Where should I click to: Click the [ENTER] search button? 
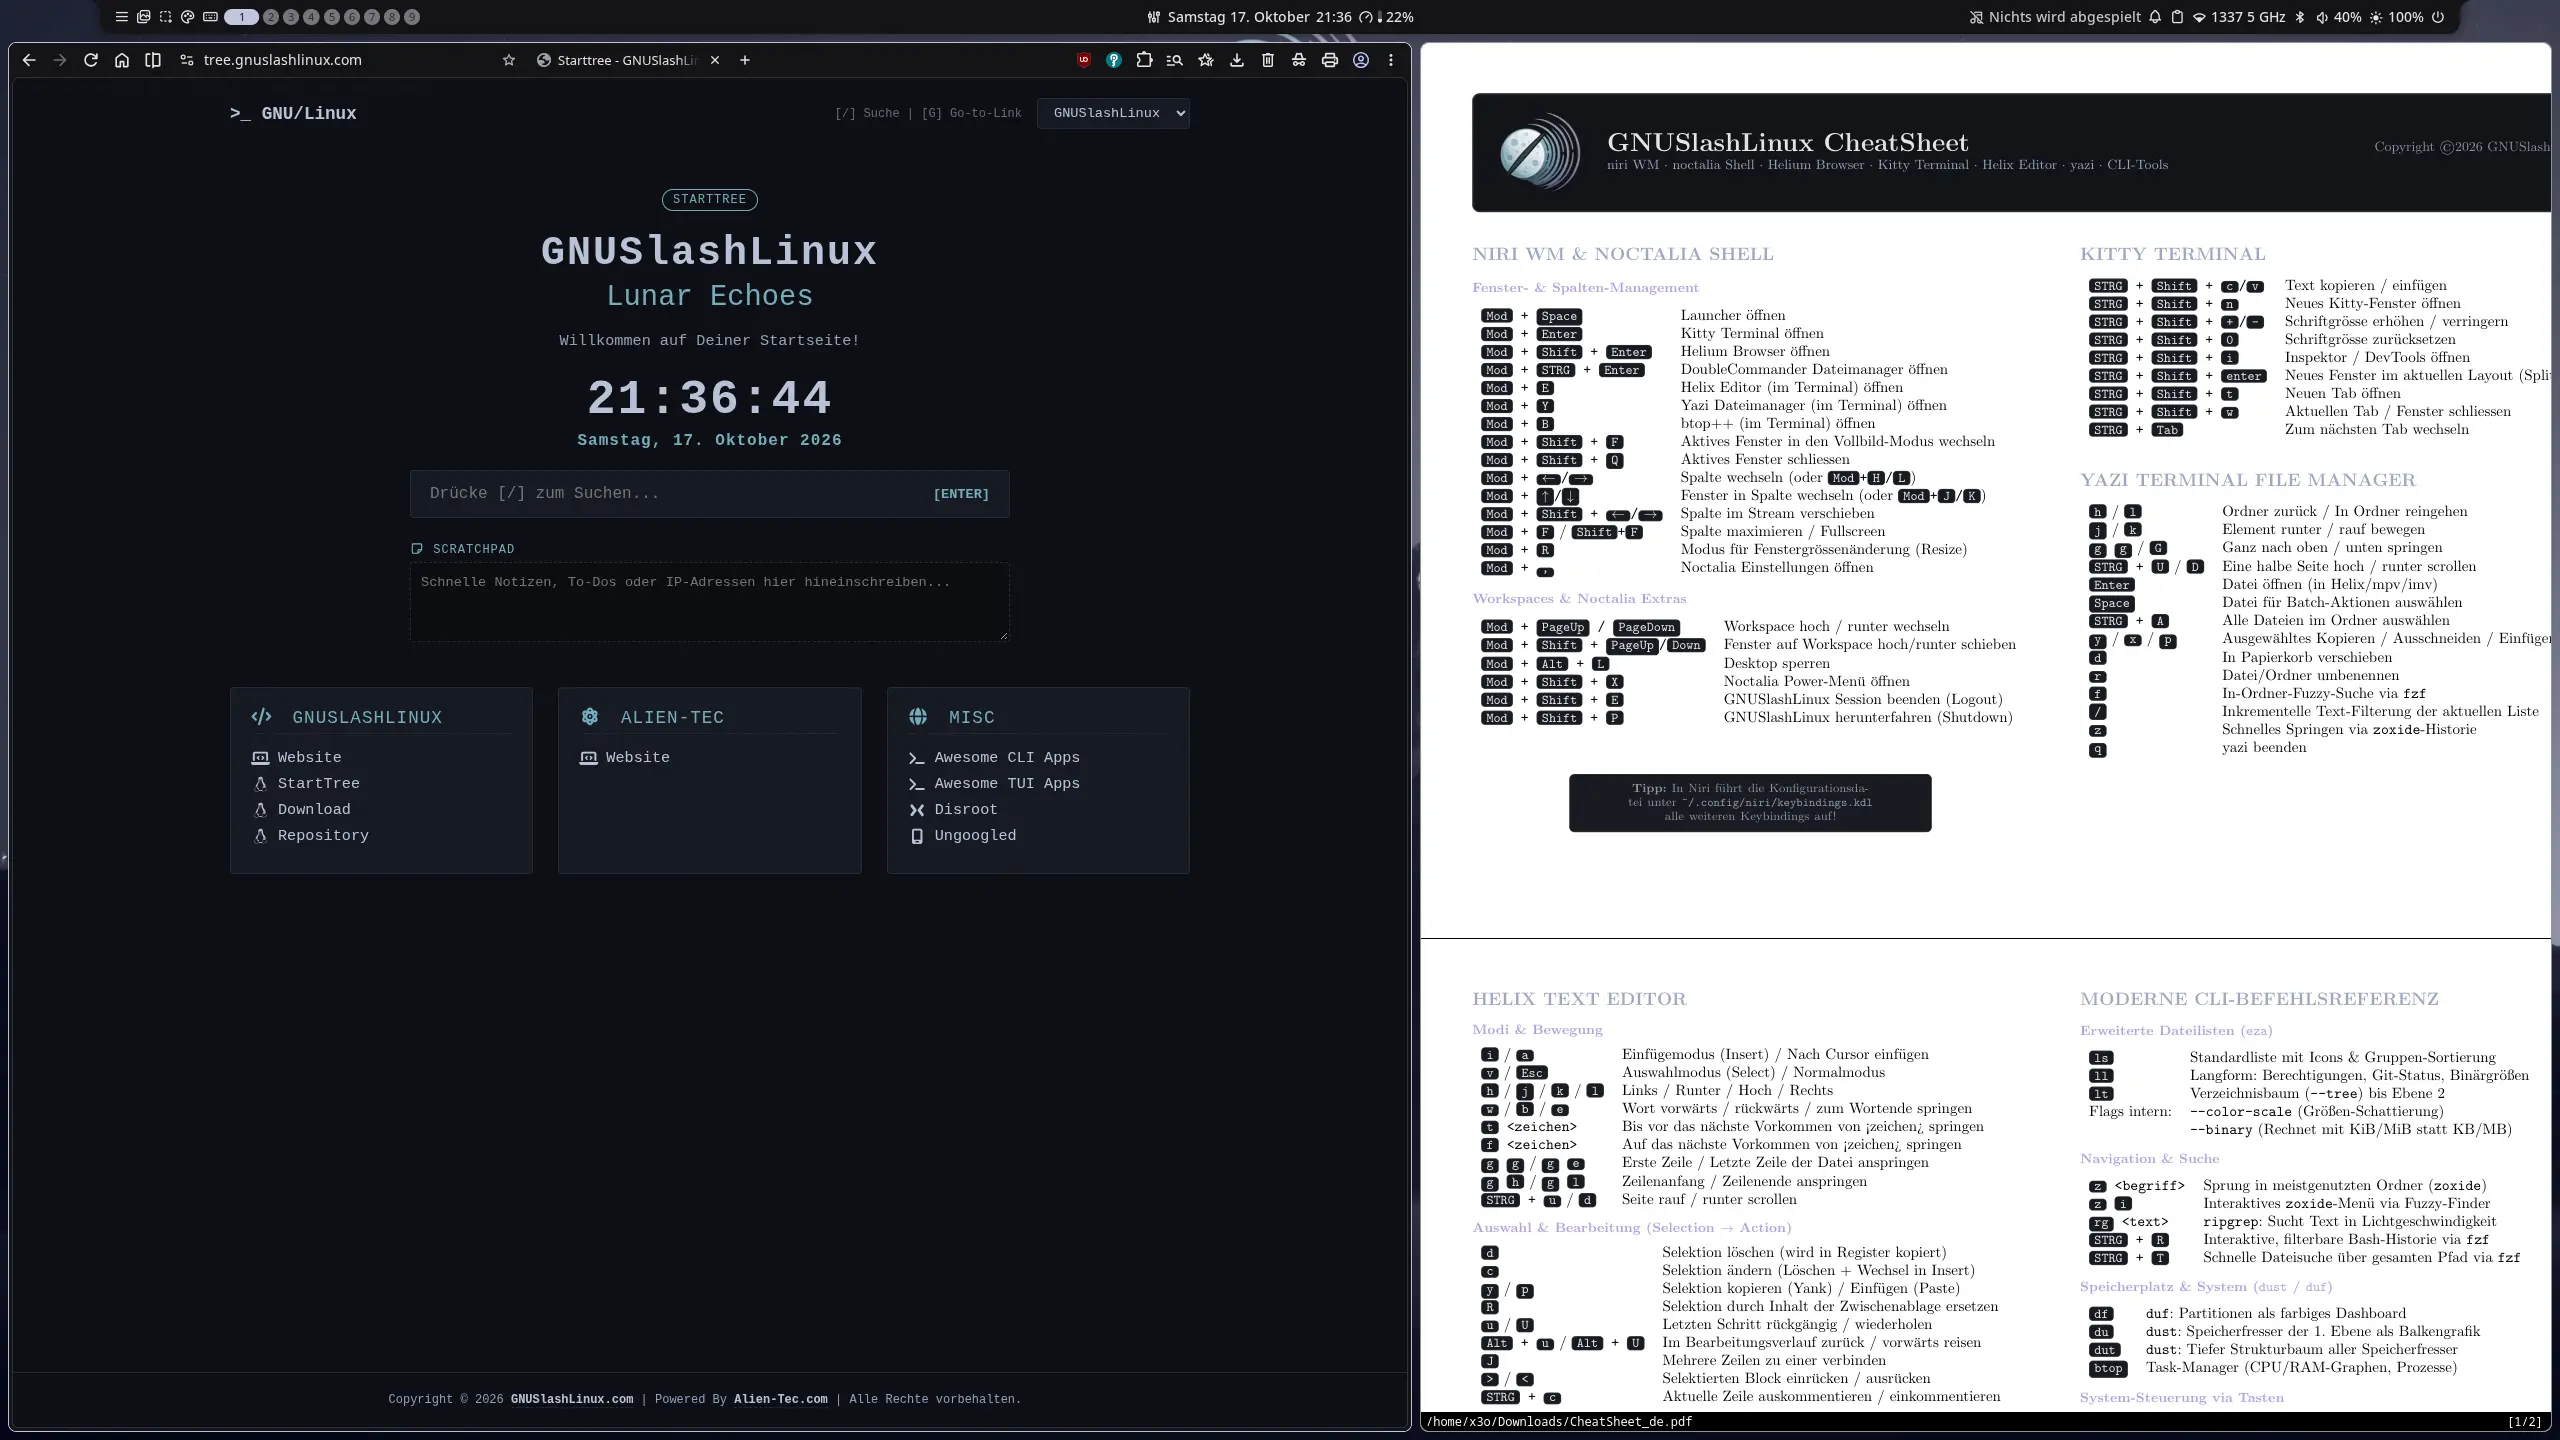click(960, 494)
